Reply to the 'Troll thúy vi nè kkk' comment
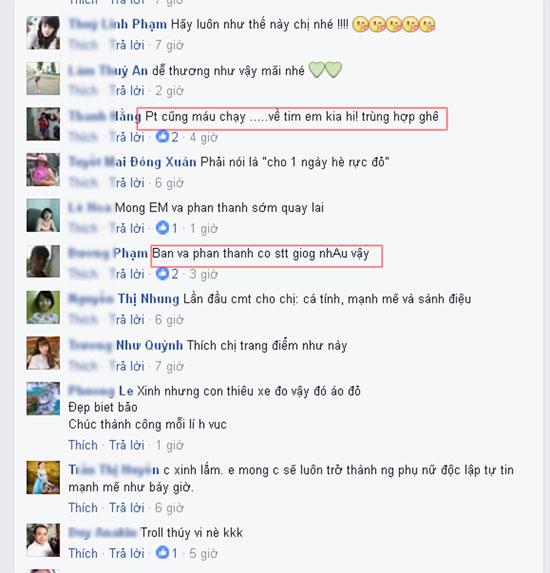Image resolution: width=550 pixels, height=573 pixels. (127, 553)
